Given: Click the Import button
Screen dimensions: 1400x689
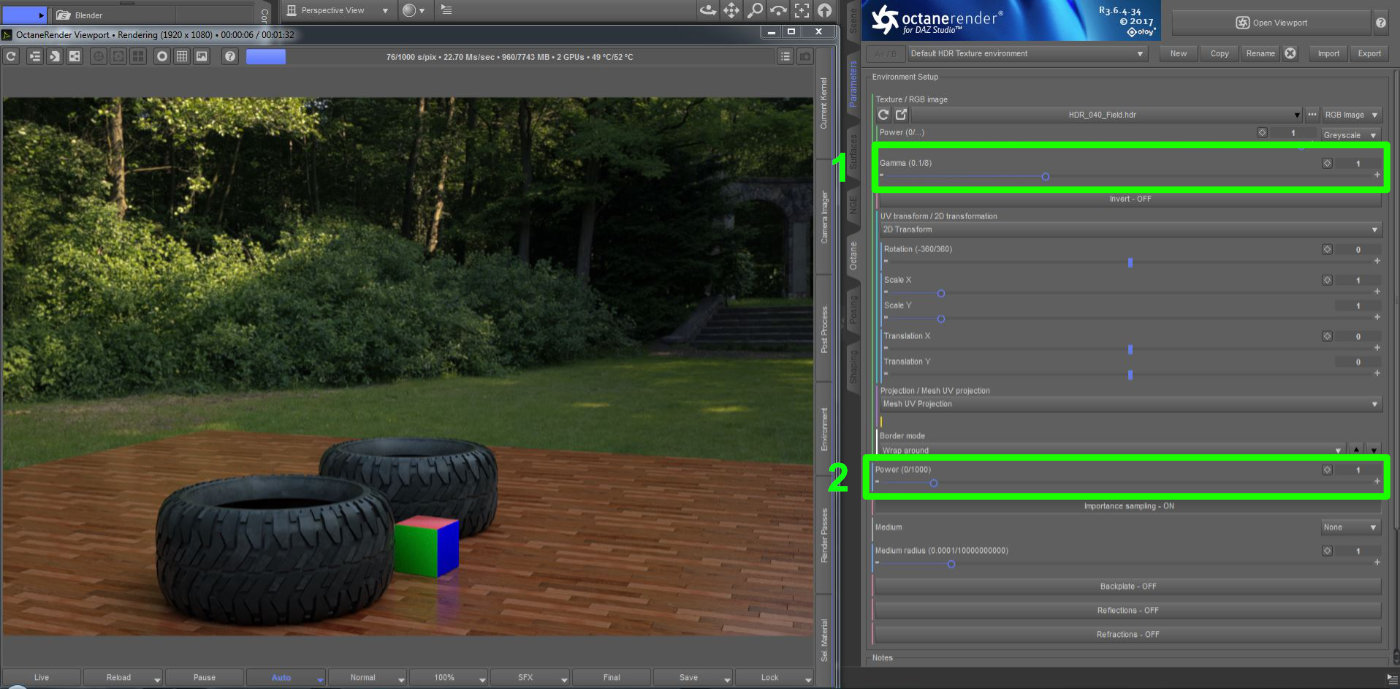Looking at the screenshot, I should (1328, 53).
